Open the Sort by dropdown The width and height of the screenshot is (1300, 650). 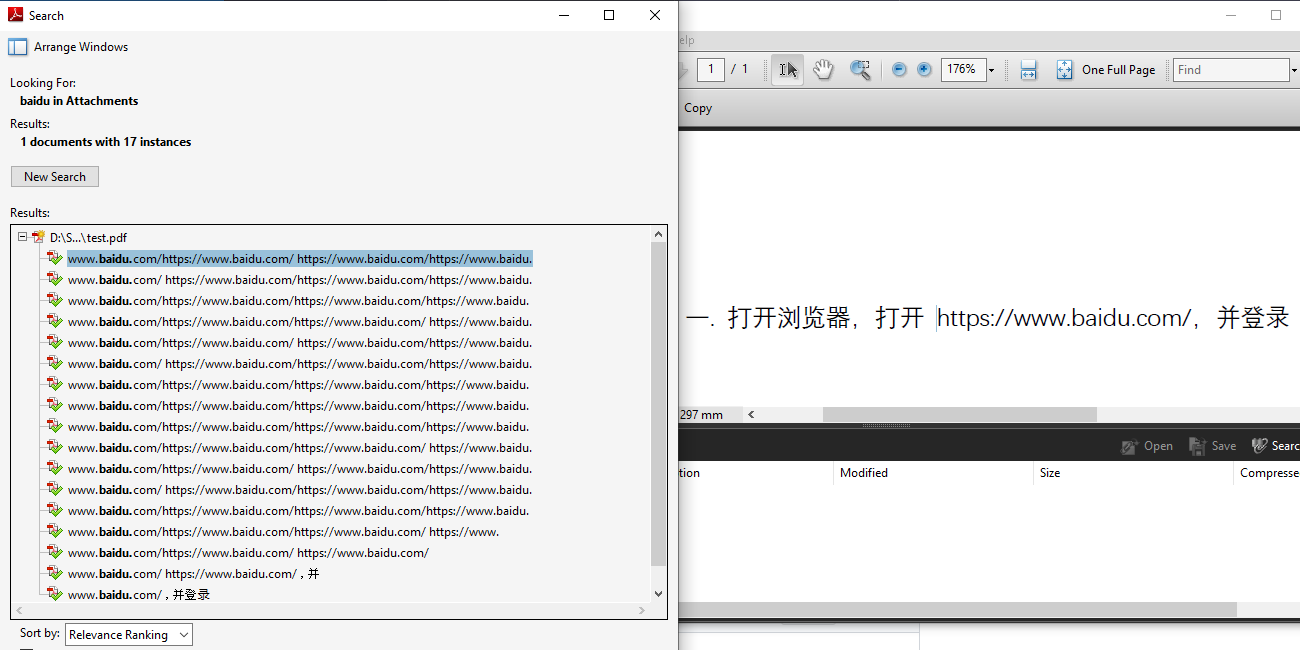[x=128, y=633]
